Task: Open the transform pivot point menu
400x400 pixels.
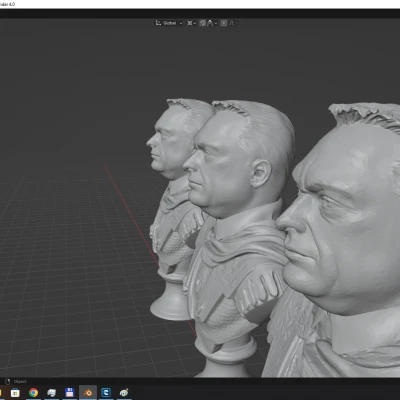Action: tap(191, 23)
